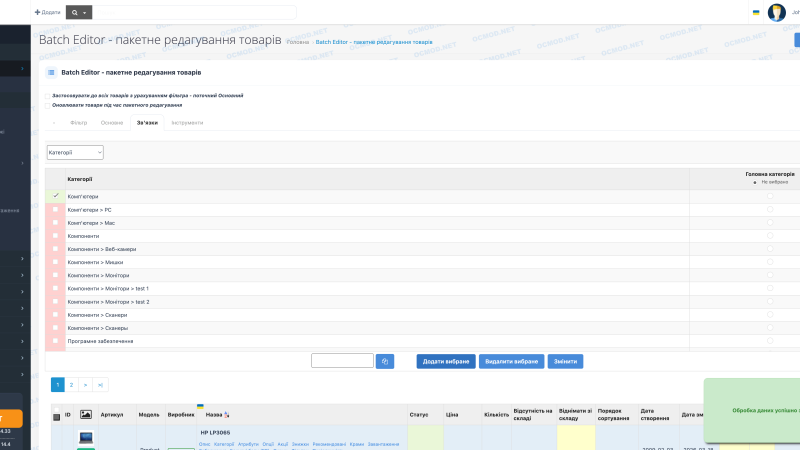Screen dimensions: 800x450
Task: Click the 'Компоненти > Сканери' category row text
Action: [97, 315]
